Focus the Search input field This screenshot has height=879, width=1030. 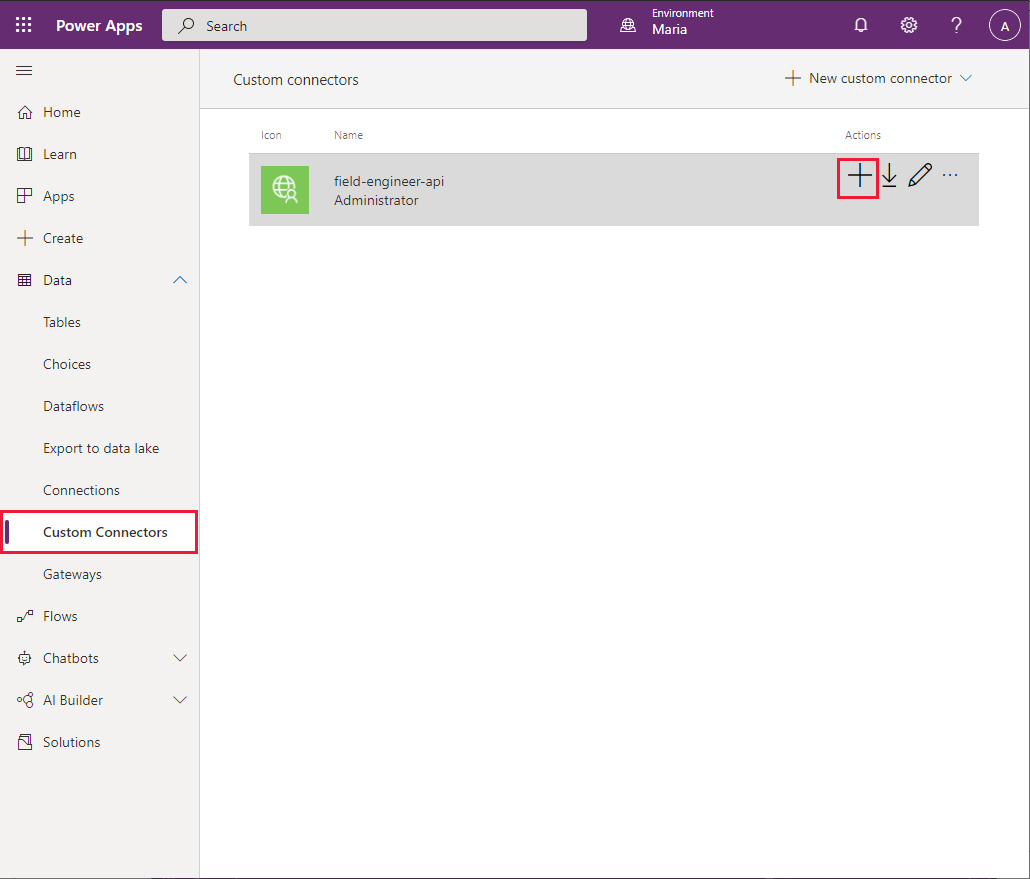pos(374,26)
